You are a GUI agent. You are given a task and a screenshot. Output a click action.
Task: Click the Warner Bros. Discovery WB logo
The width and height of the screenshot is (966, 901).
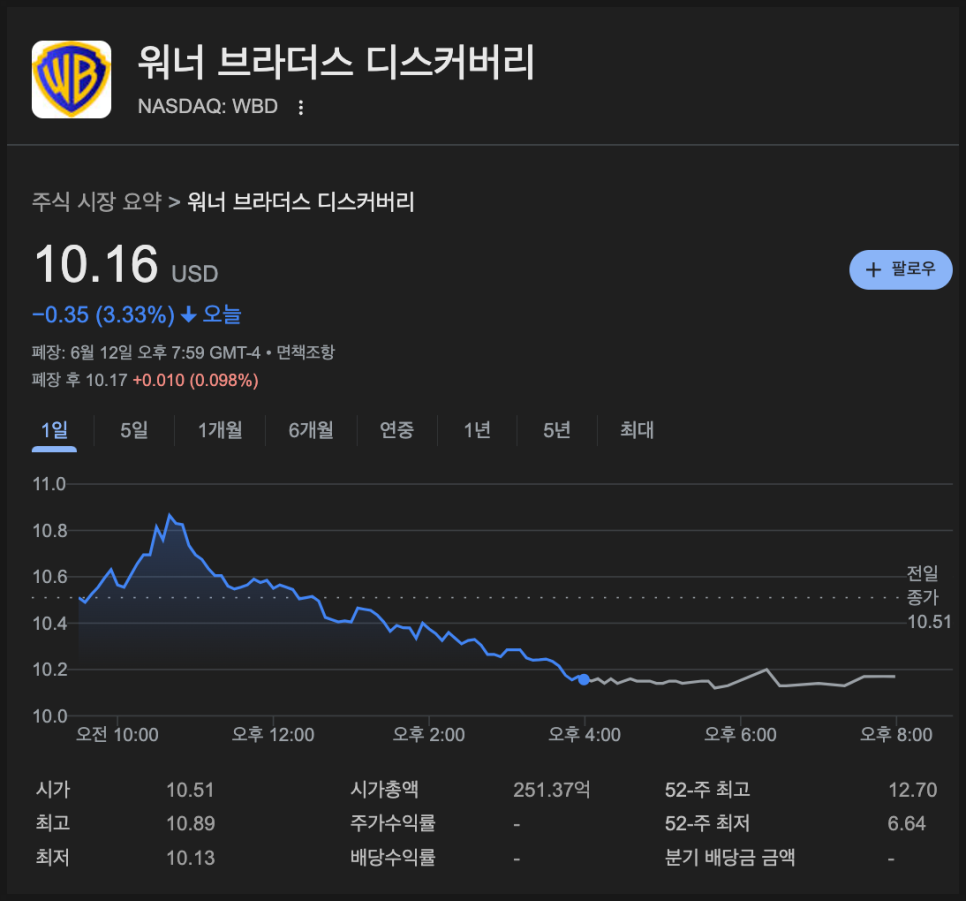71,80
